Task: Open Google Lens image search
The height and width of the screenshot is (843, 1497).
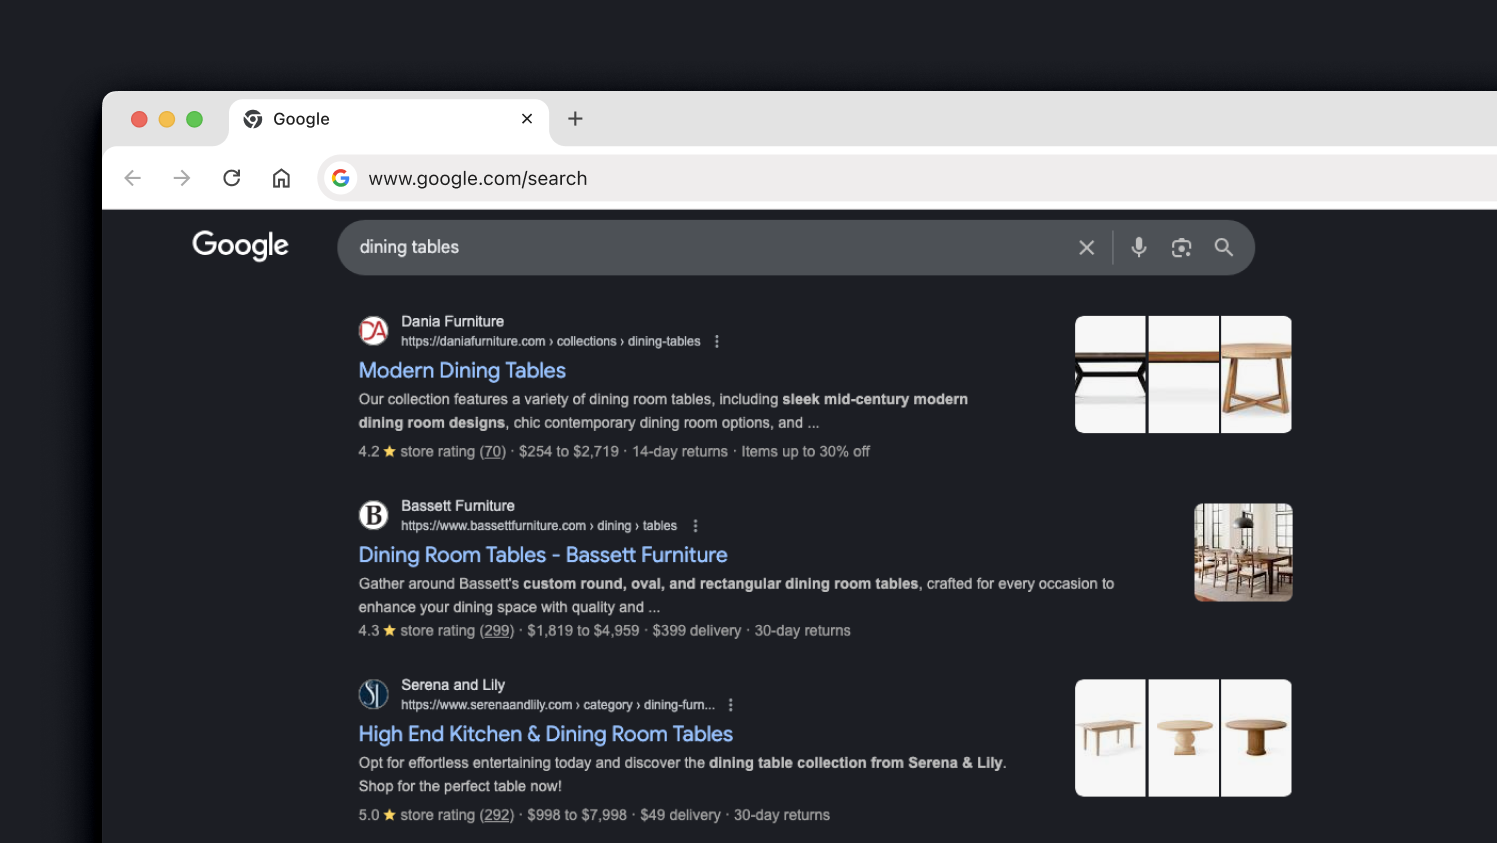Action: click(x=1181, y=247)
